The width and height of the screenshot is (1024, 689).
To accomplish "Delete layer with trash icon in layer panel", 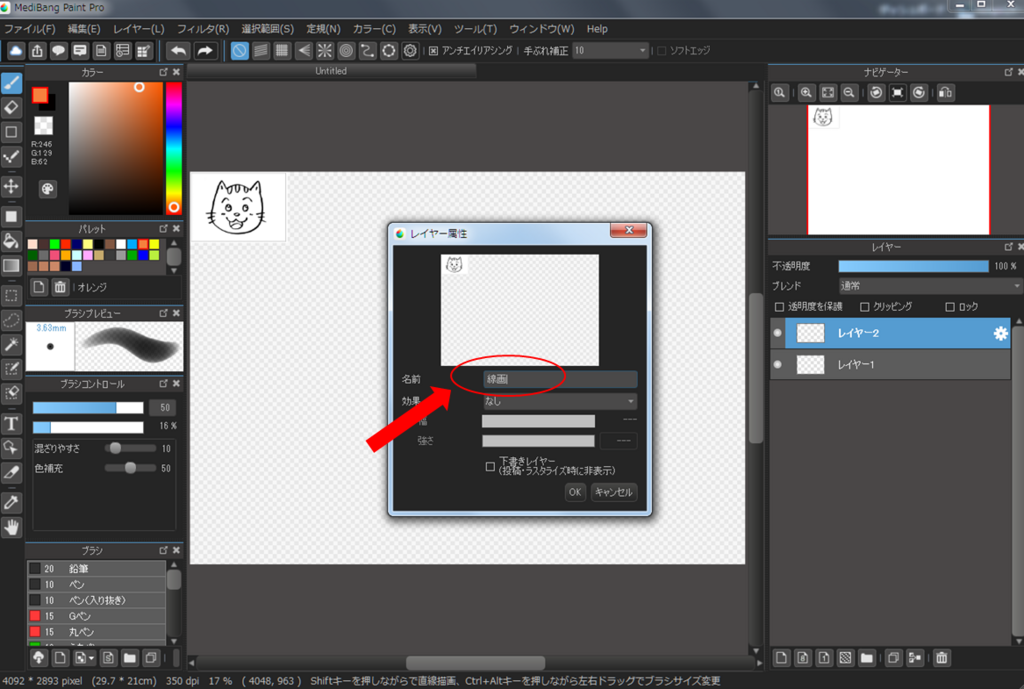I will (x=941, y=658).
